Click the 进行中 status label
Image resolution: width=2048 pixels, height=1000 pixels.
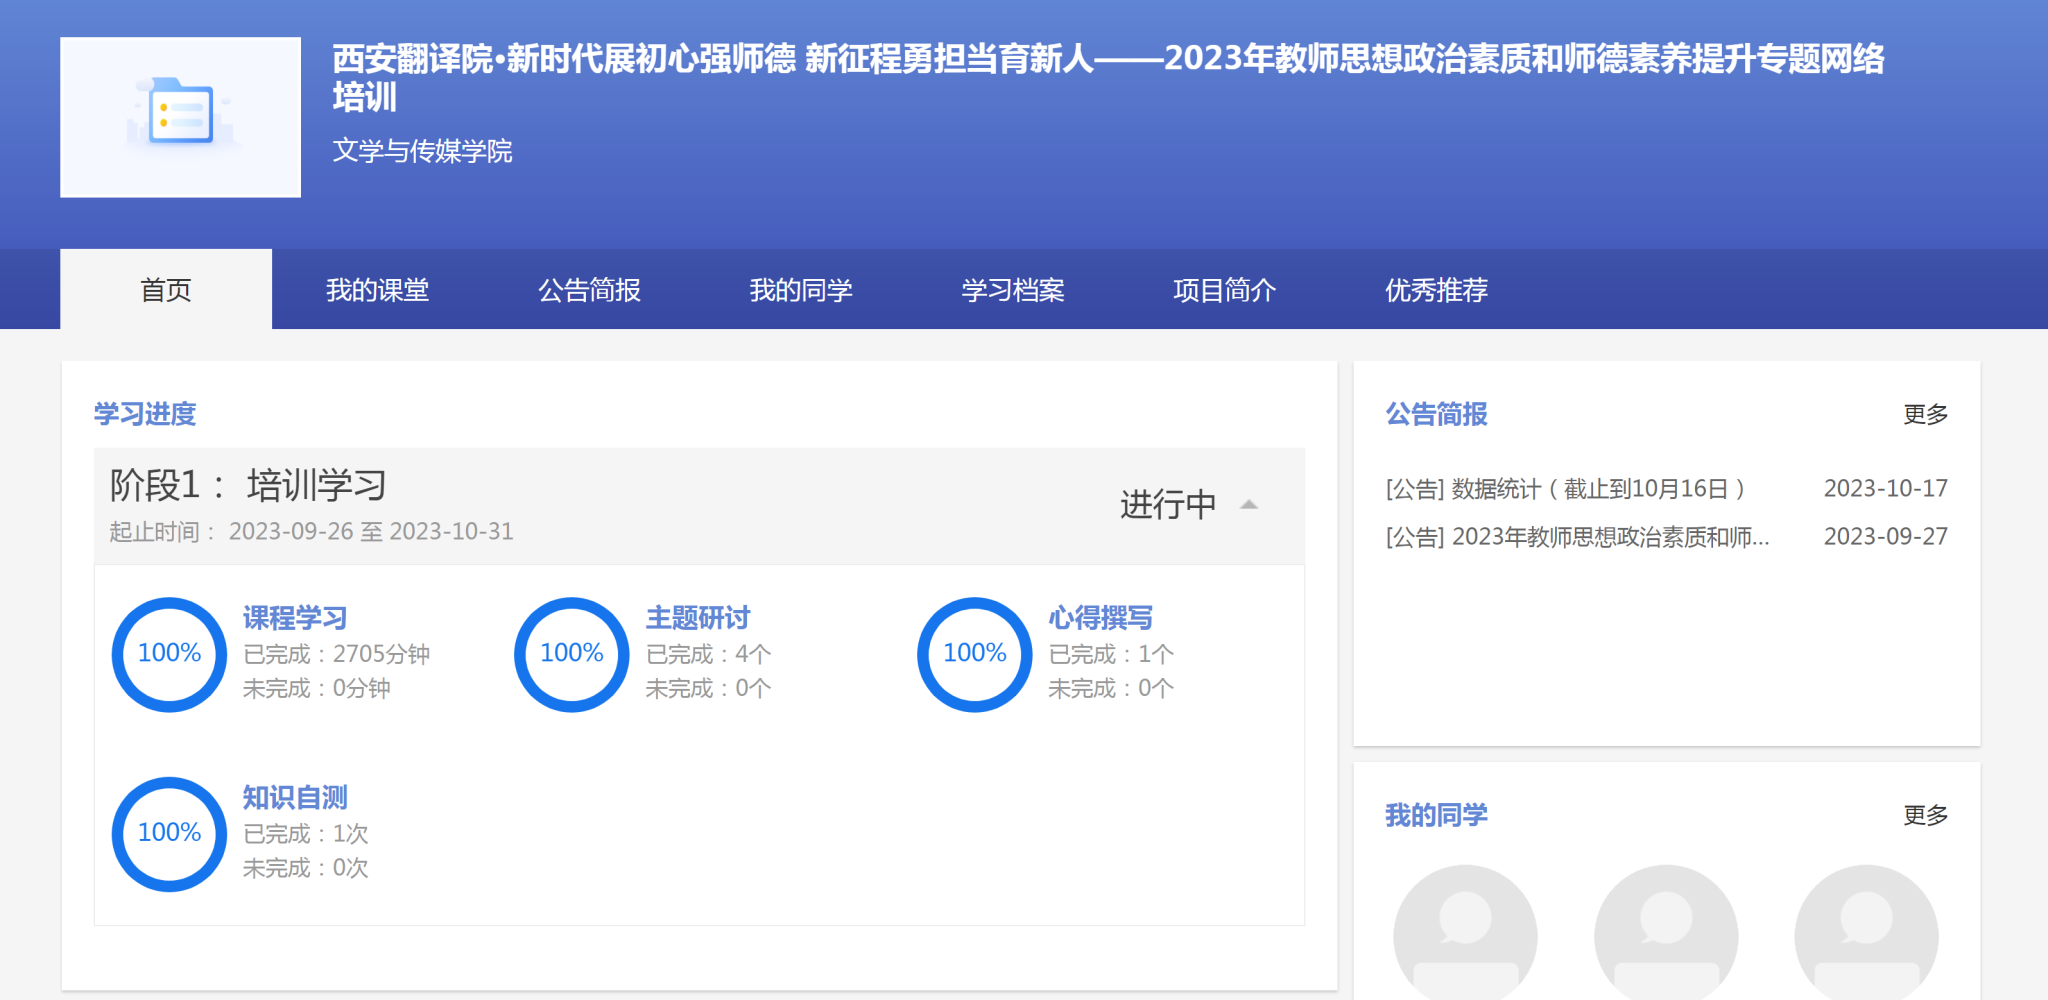(x=1168, y=504)
